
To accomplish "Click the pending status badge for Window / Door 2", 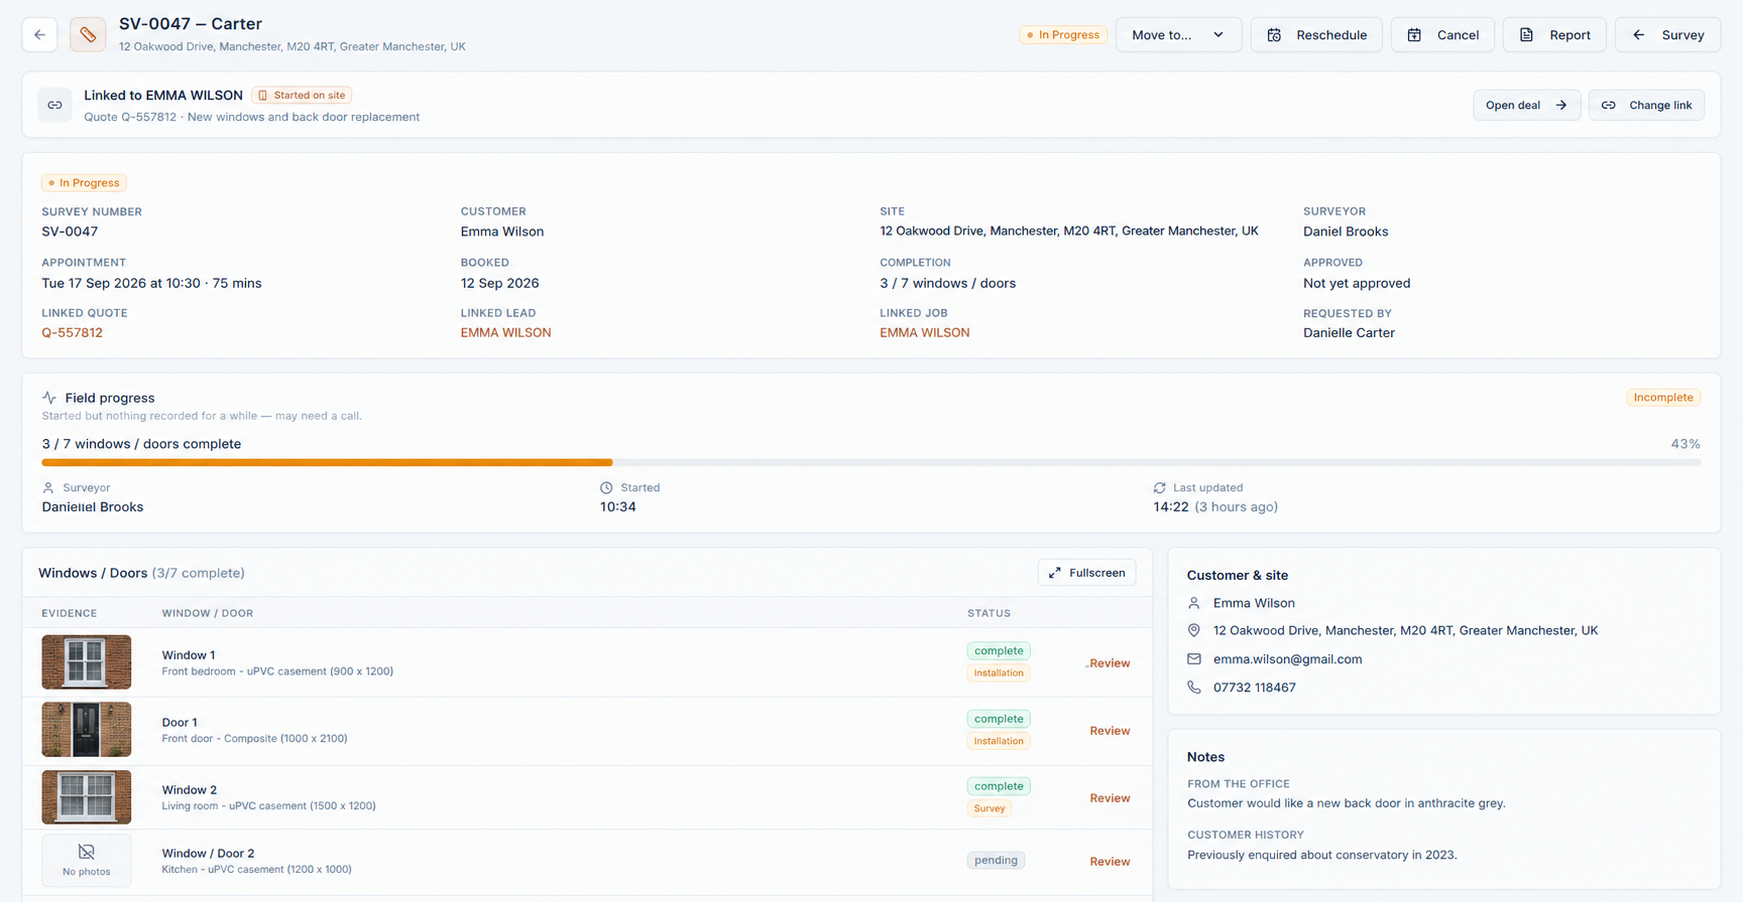I will click(x=995, y=860).
